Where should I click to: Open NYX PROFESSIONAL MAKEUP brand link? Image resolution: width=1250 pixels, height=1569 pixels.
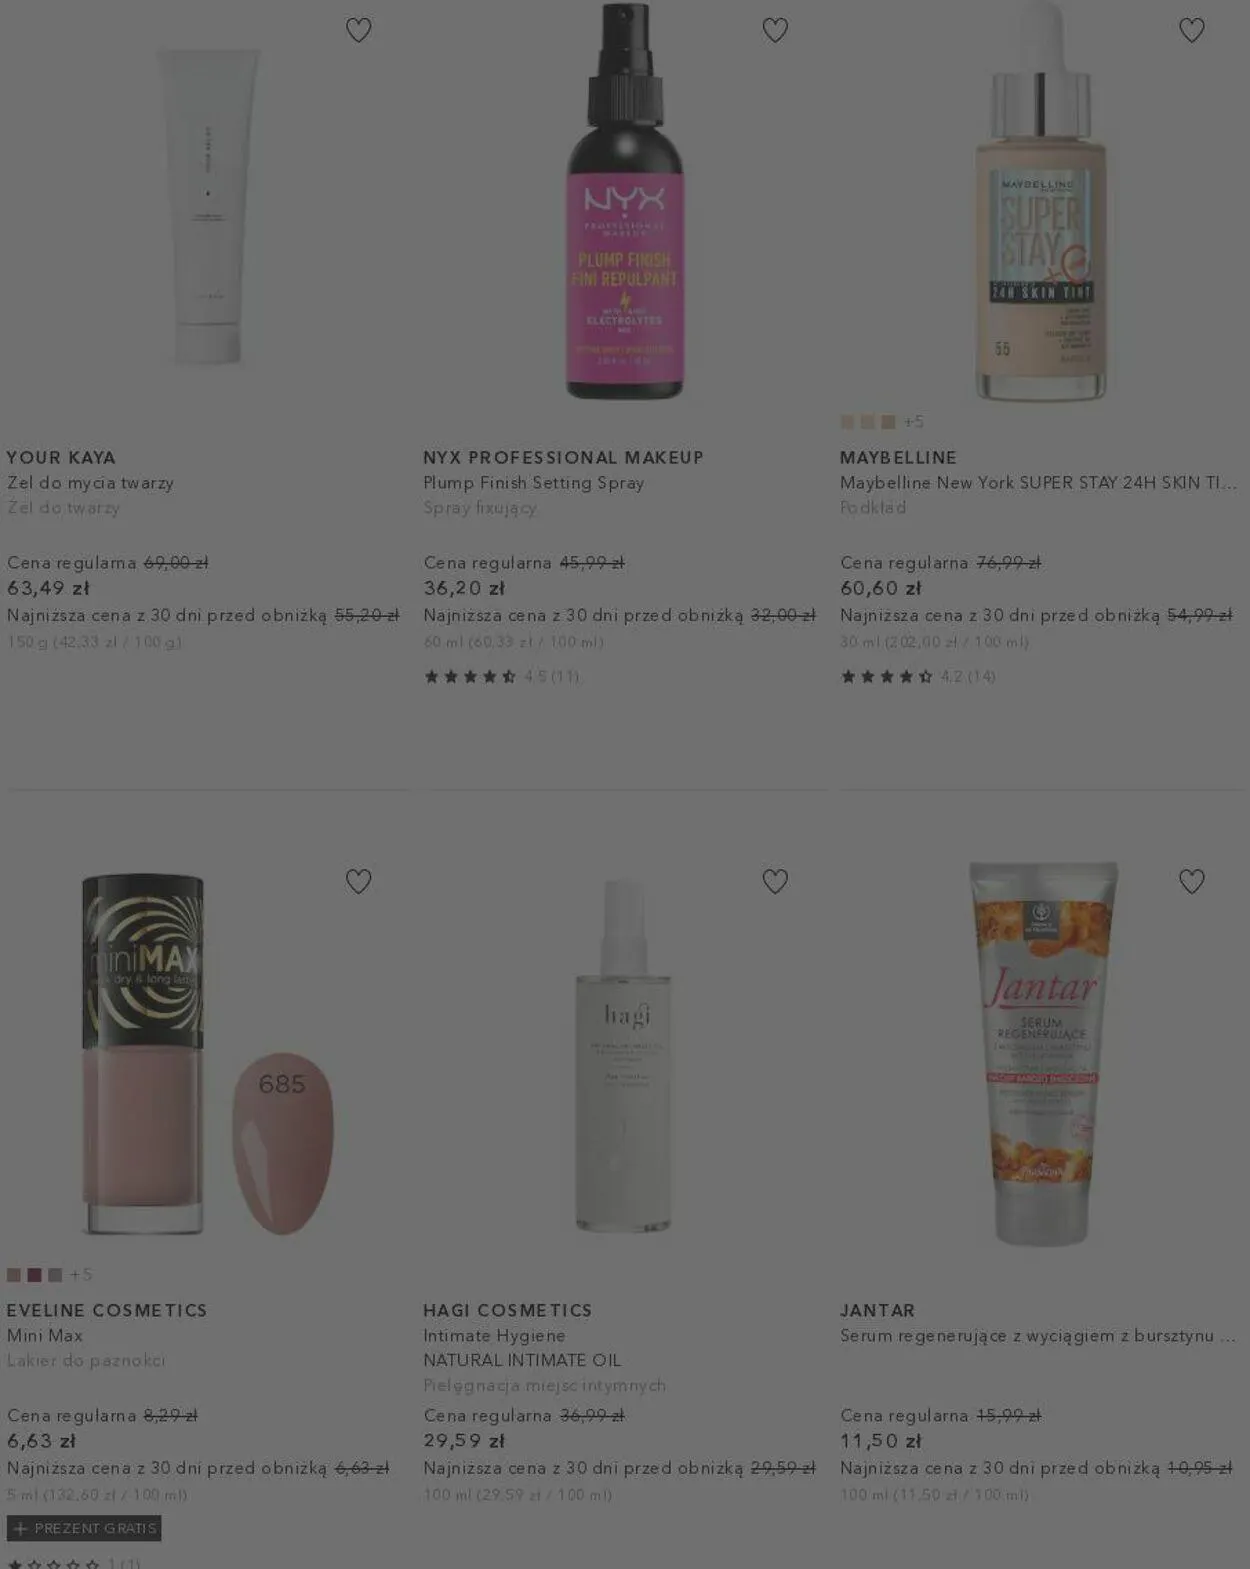point(563,457)
